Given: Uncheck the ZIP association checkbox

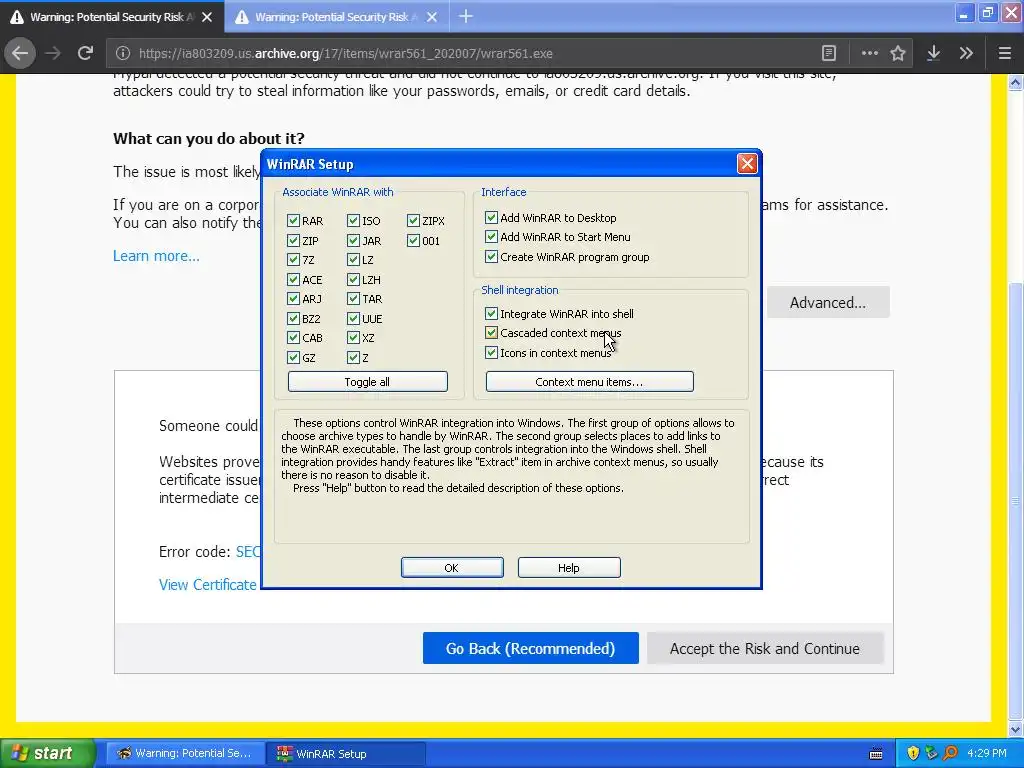Looking at the screenshot, I should [x=293, y=240].
